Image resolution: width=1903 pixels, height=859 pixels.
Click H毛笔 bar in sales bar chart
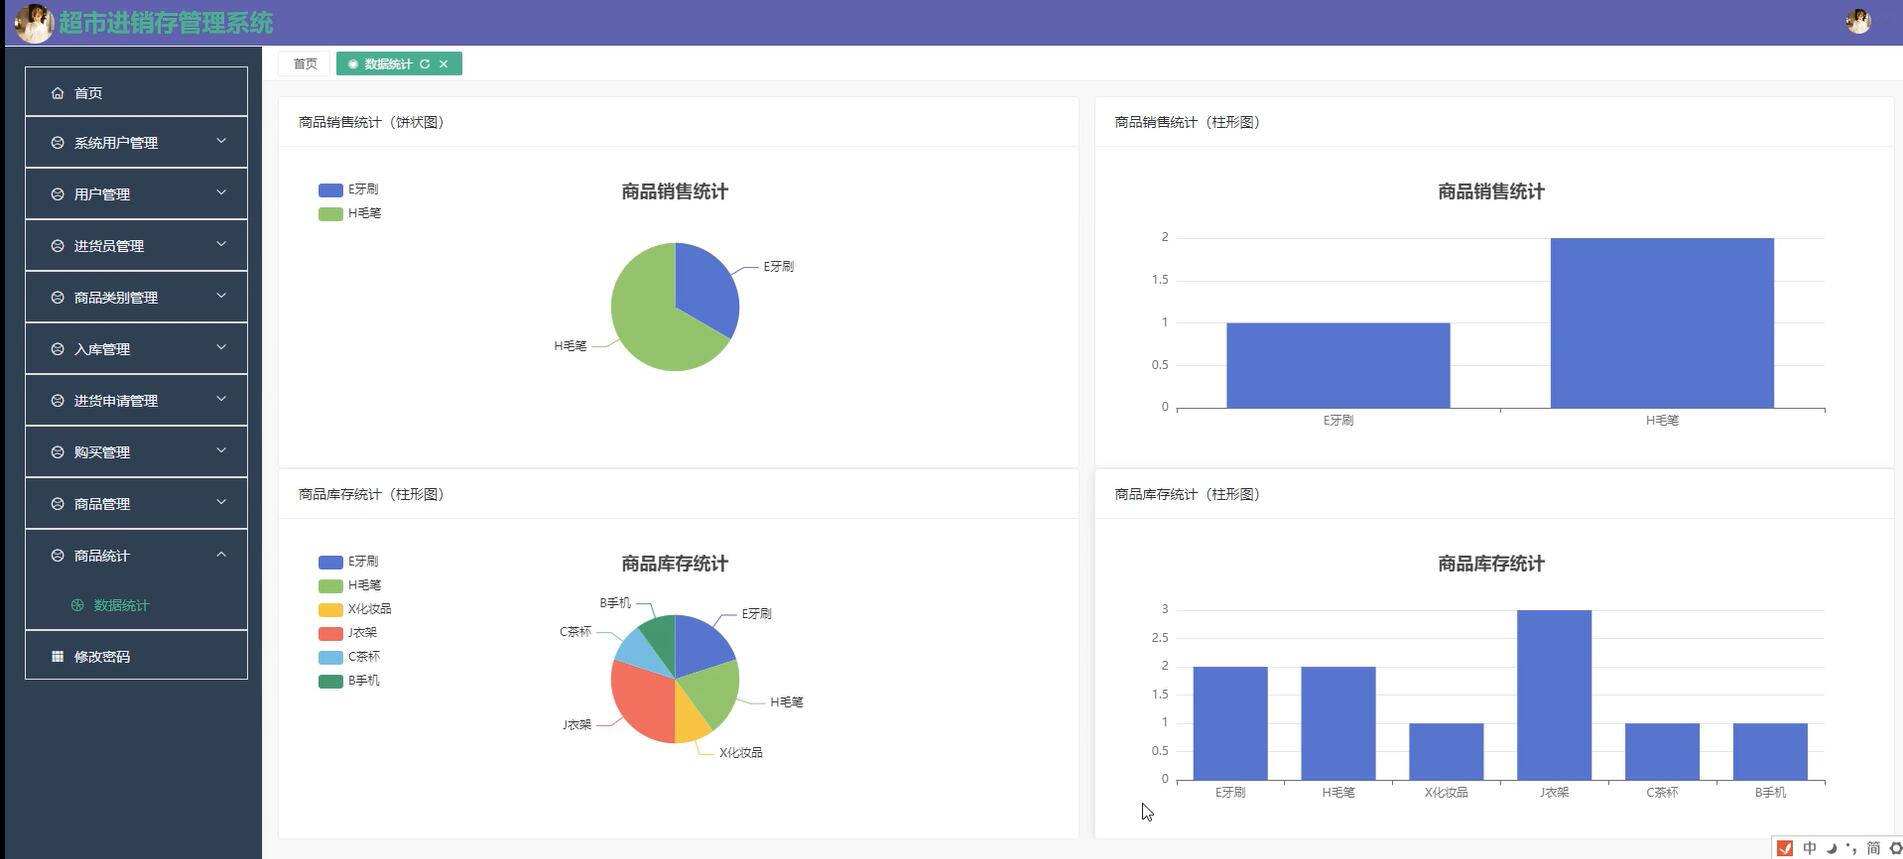tap(1662, 323)
